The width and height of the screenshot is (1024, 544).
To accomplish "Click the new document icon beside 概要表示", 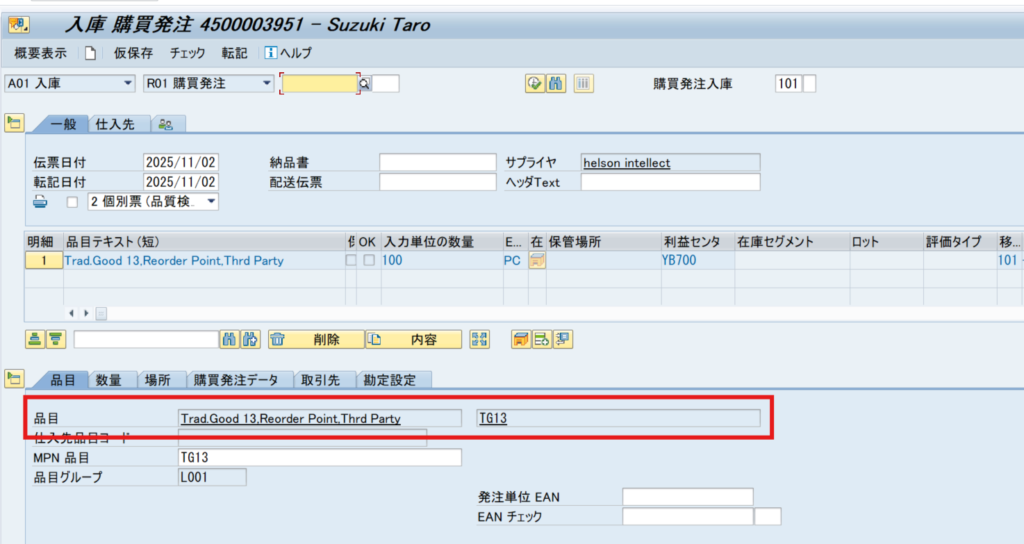I will point(90,53).
